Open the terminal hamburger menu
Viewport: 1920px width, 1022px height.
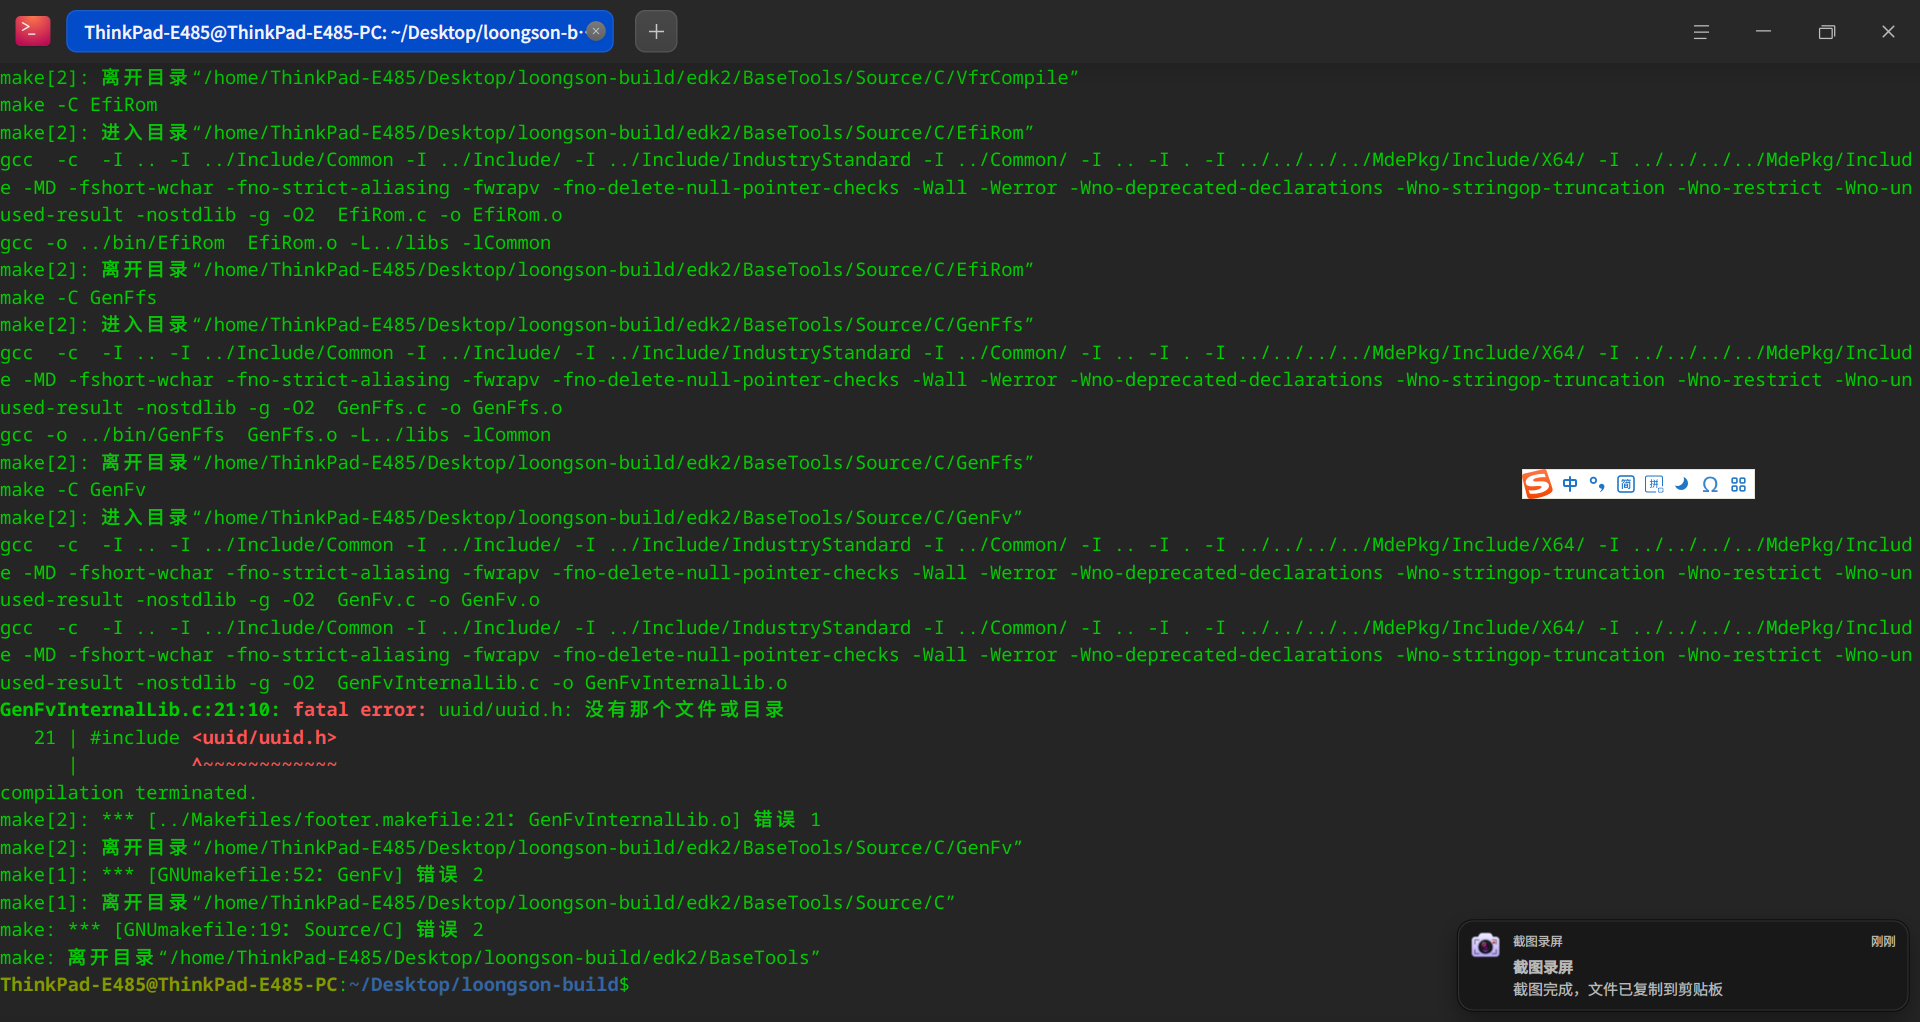(1701, 32)
